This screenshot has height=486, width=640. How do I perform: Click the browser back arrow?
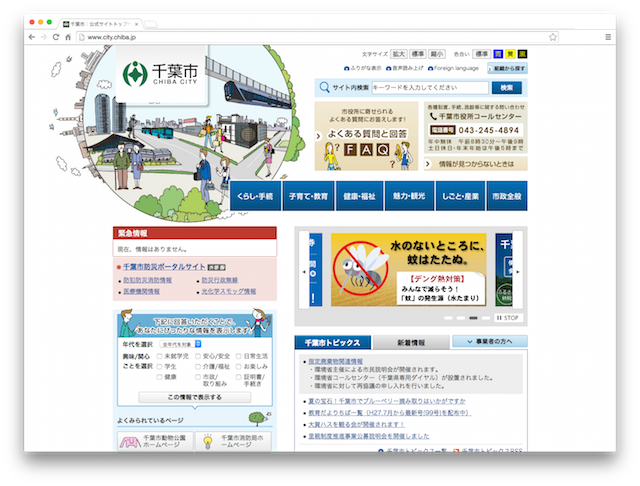[32, 37]
